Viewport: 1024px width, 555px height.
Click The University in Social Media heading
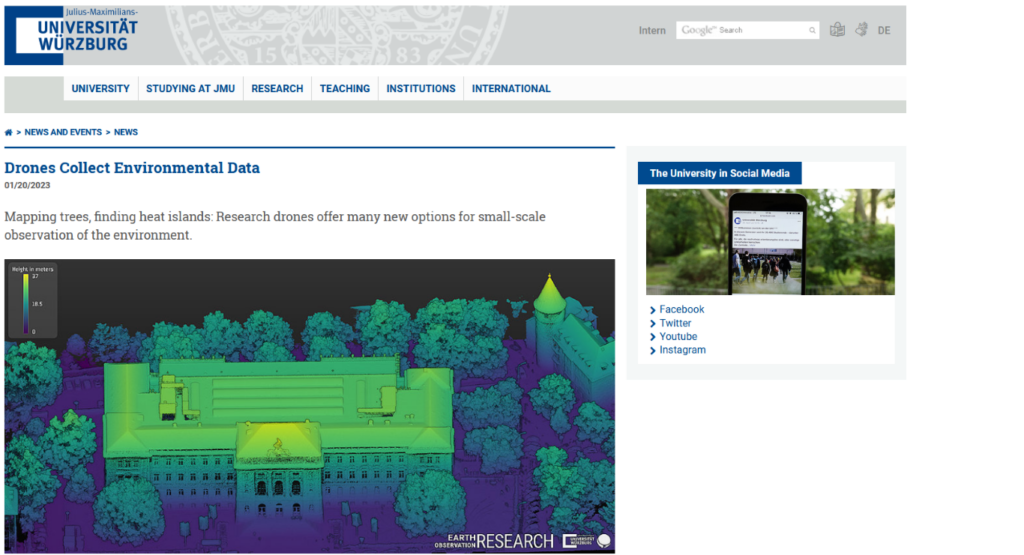pos(720,173)
